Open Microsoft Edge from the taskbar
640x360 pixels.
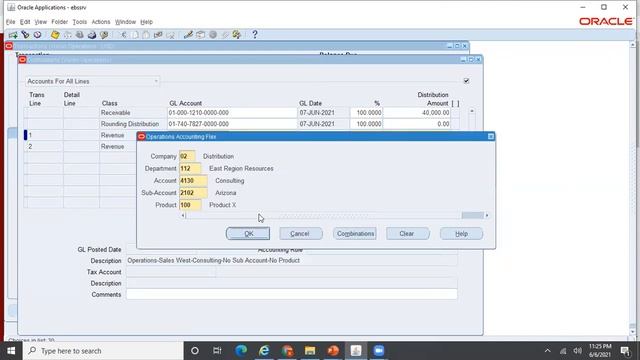[x=241, y=351]
